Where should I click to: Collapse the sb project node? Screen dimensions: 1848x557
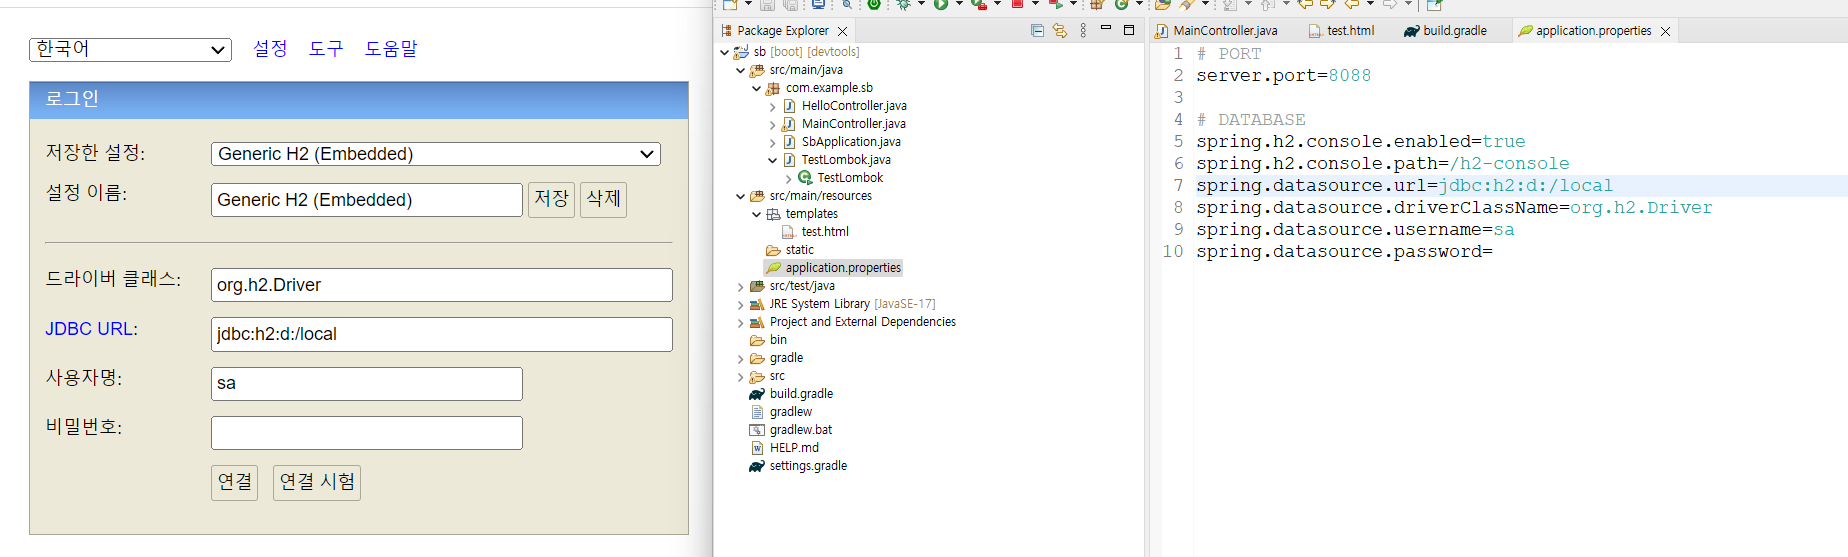pyautogui.click(x=725, y=52)
